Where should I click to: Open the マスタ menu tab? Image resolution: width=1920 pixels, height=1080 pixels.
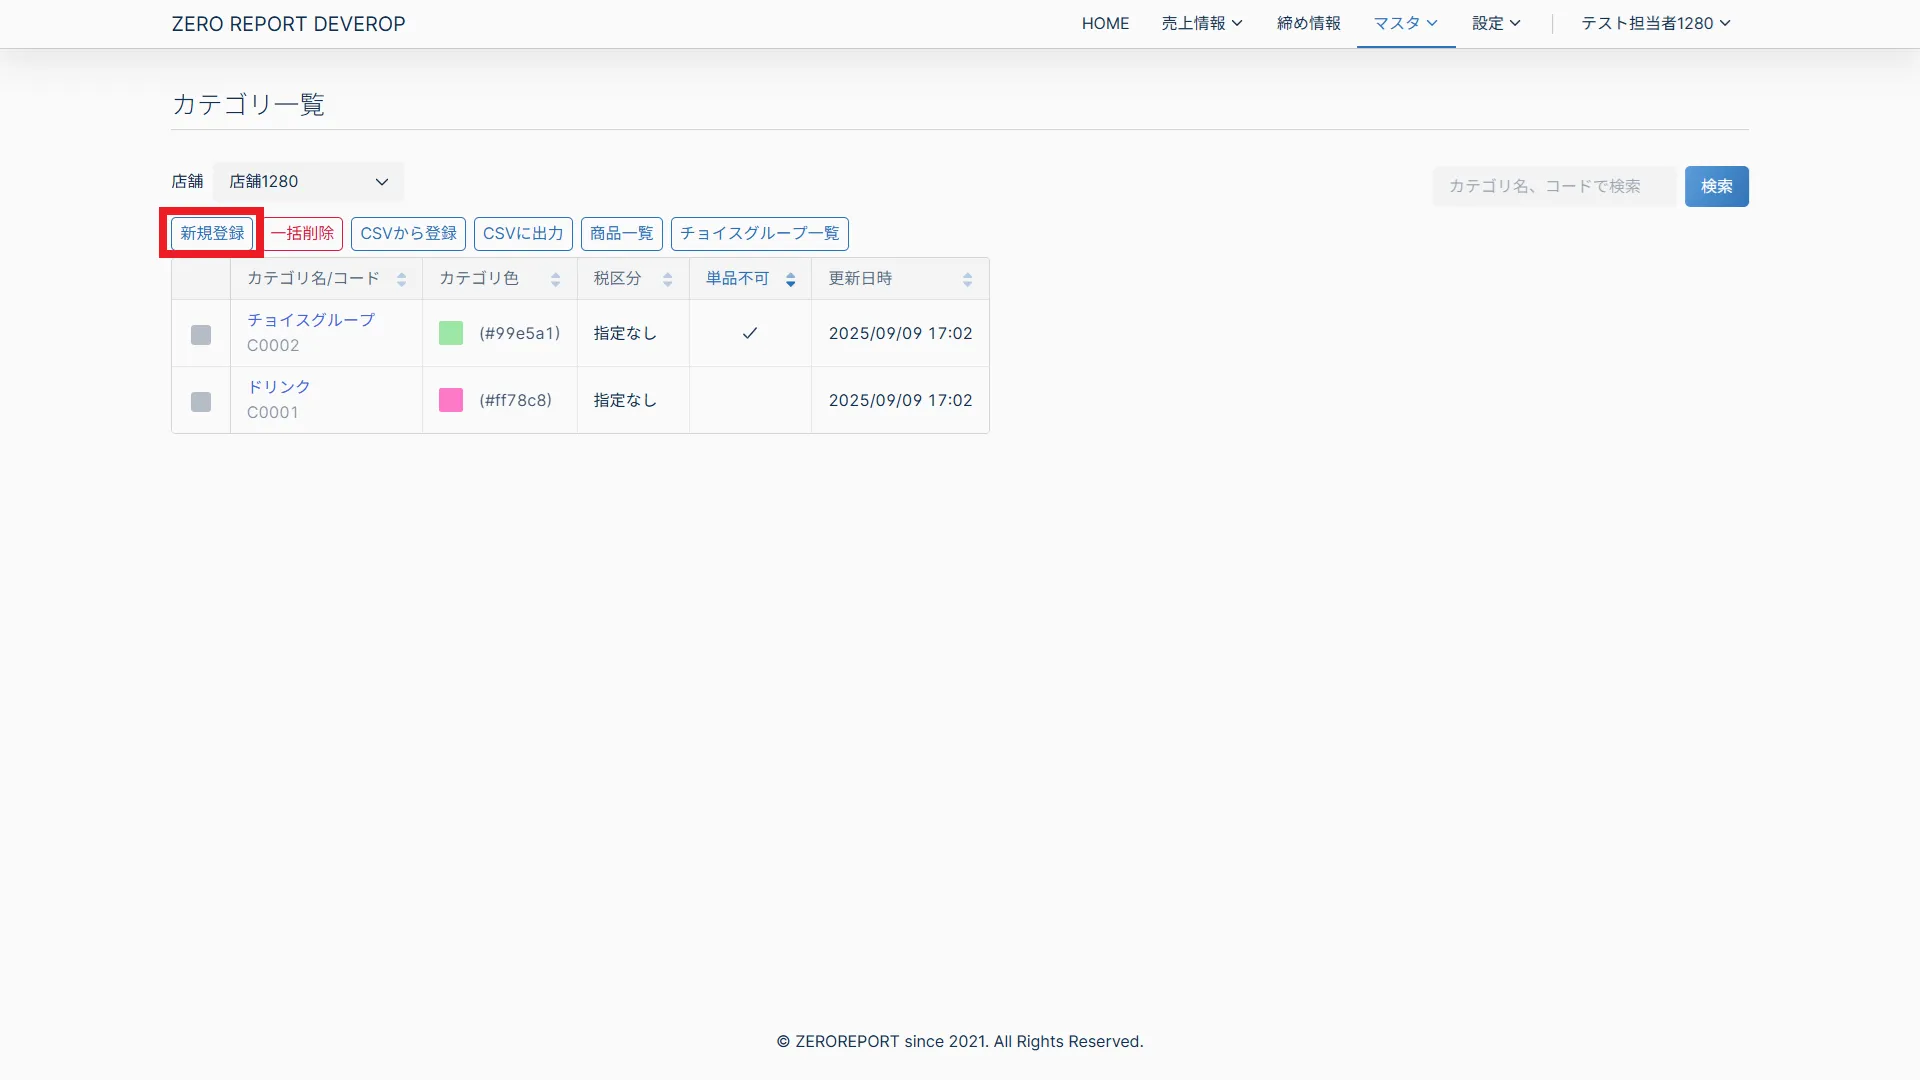pos(1405,23)
